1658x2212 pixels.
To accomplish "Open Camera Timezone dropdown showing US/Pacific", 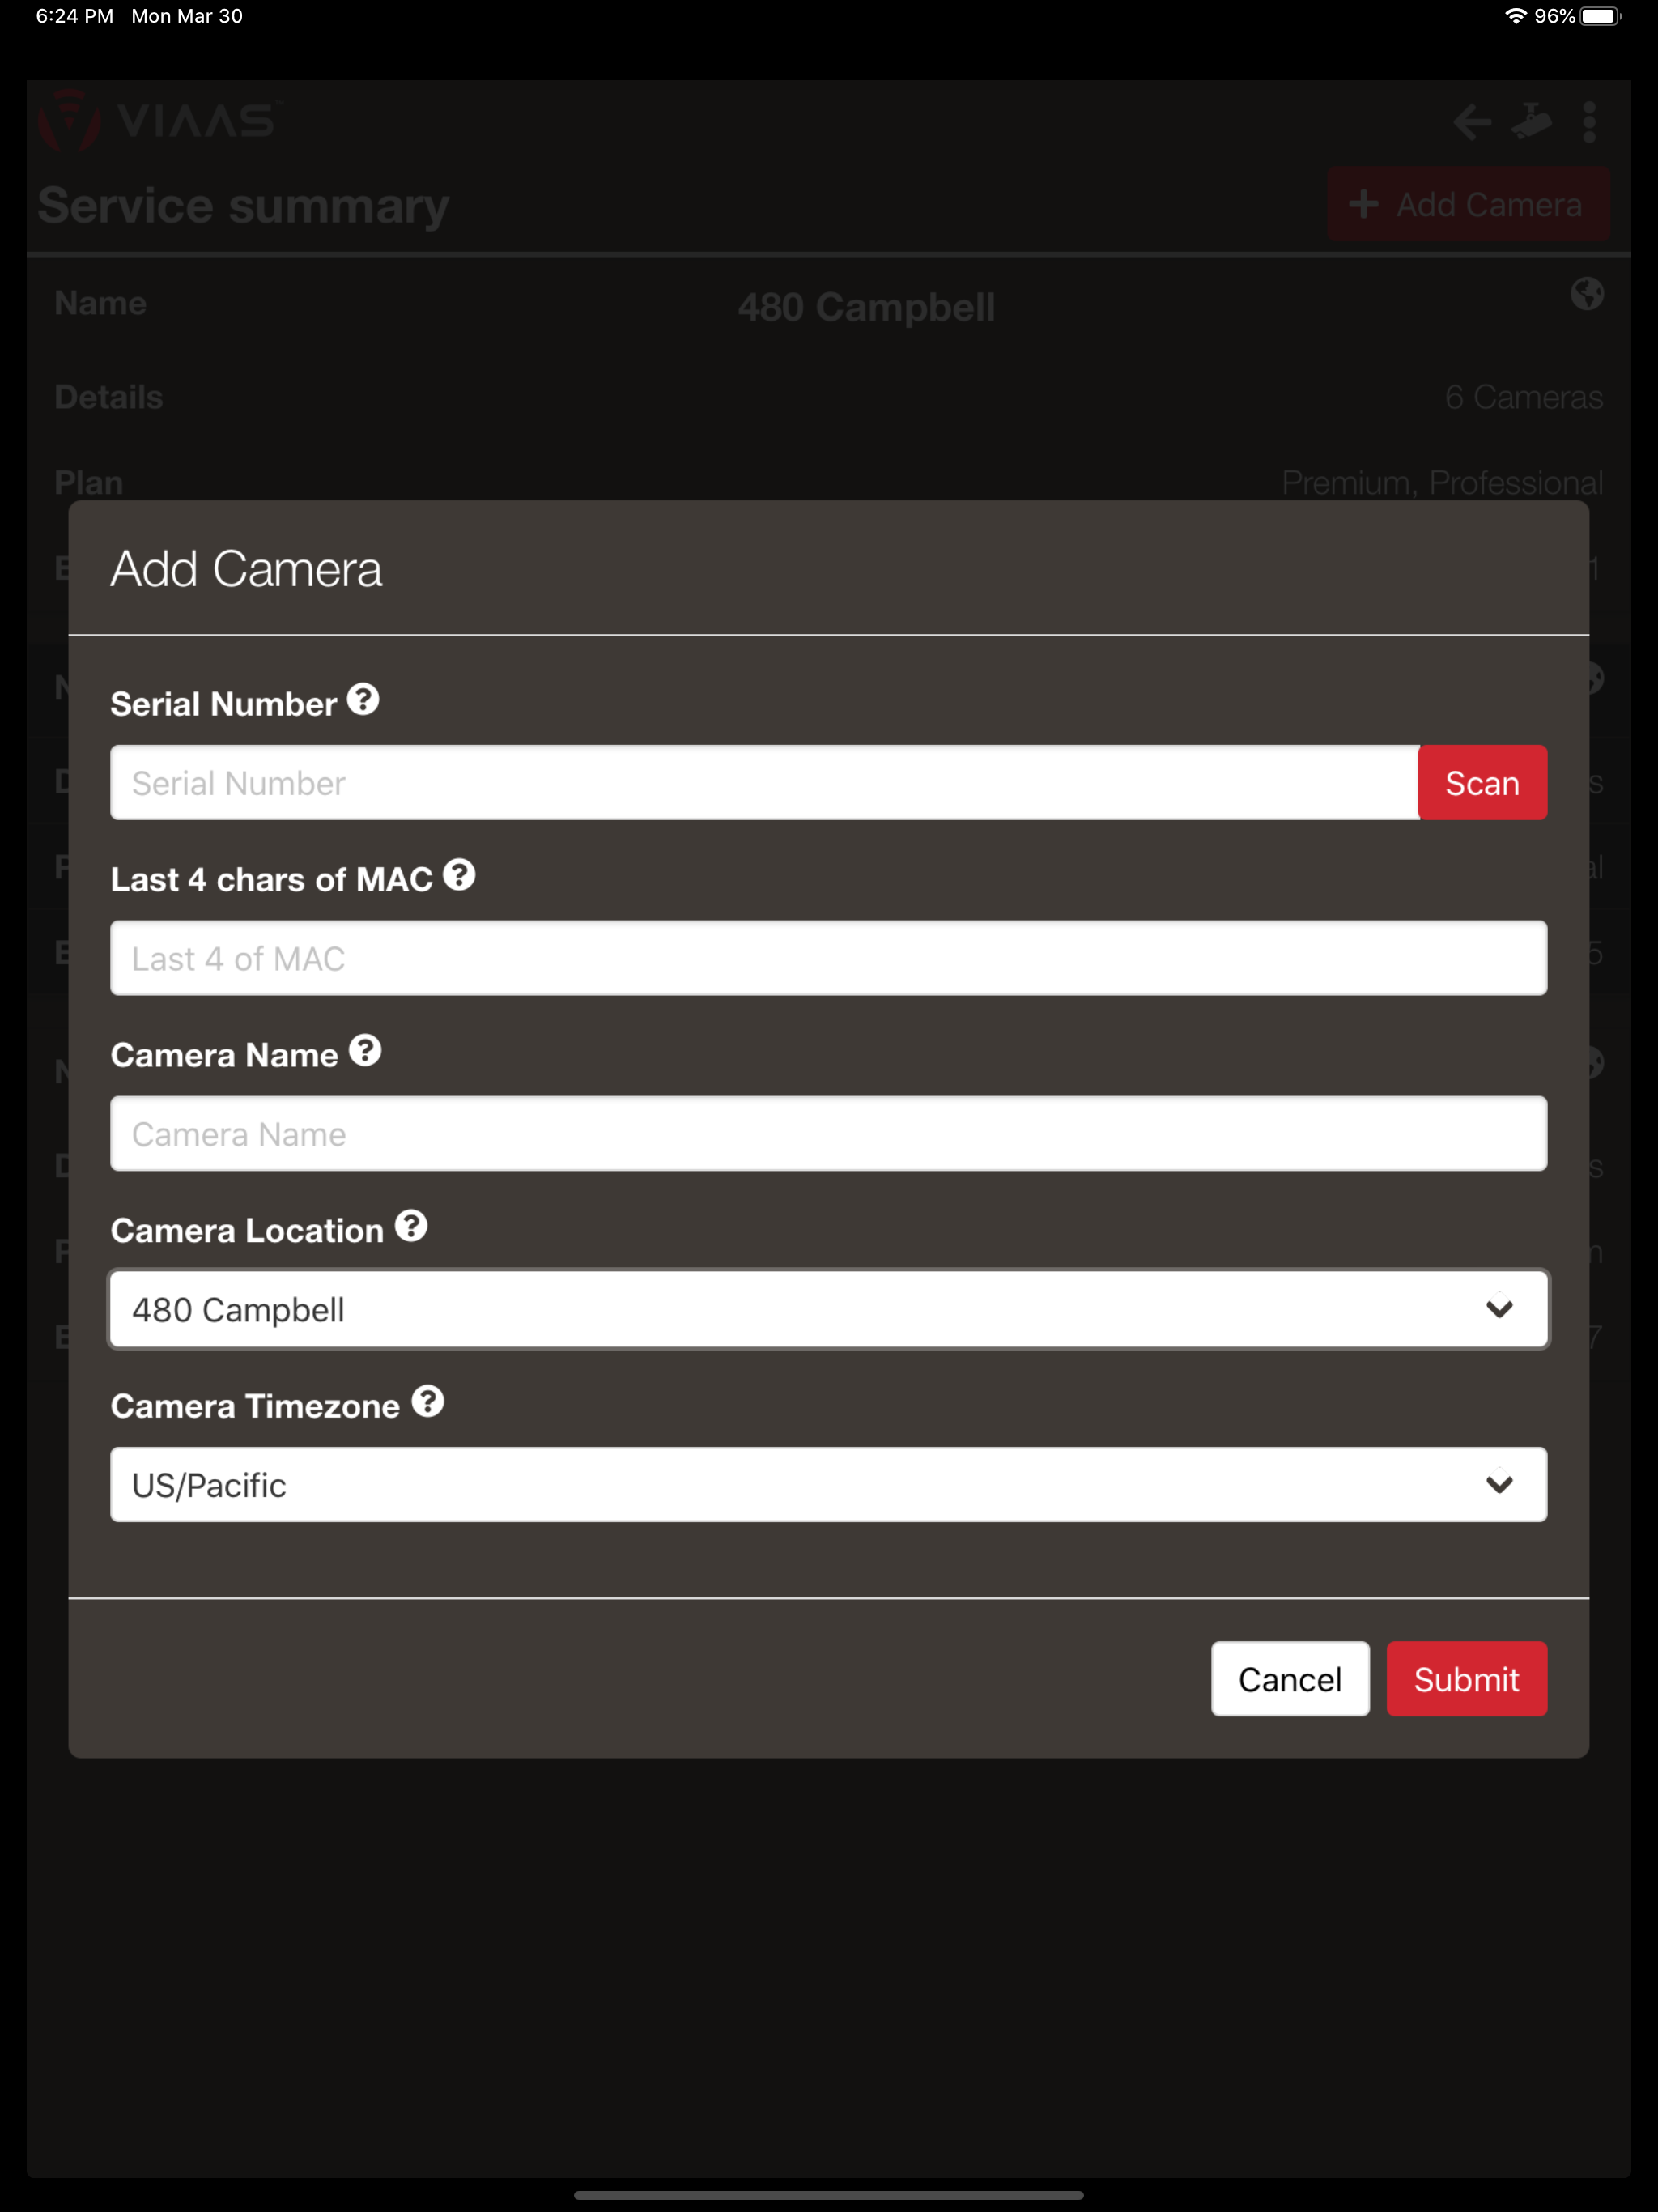I will click(x=829, y=1485).
